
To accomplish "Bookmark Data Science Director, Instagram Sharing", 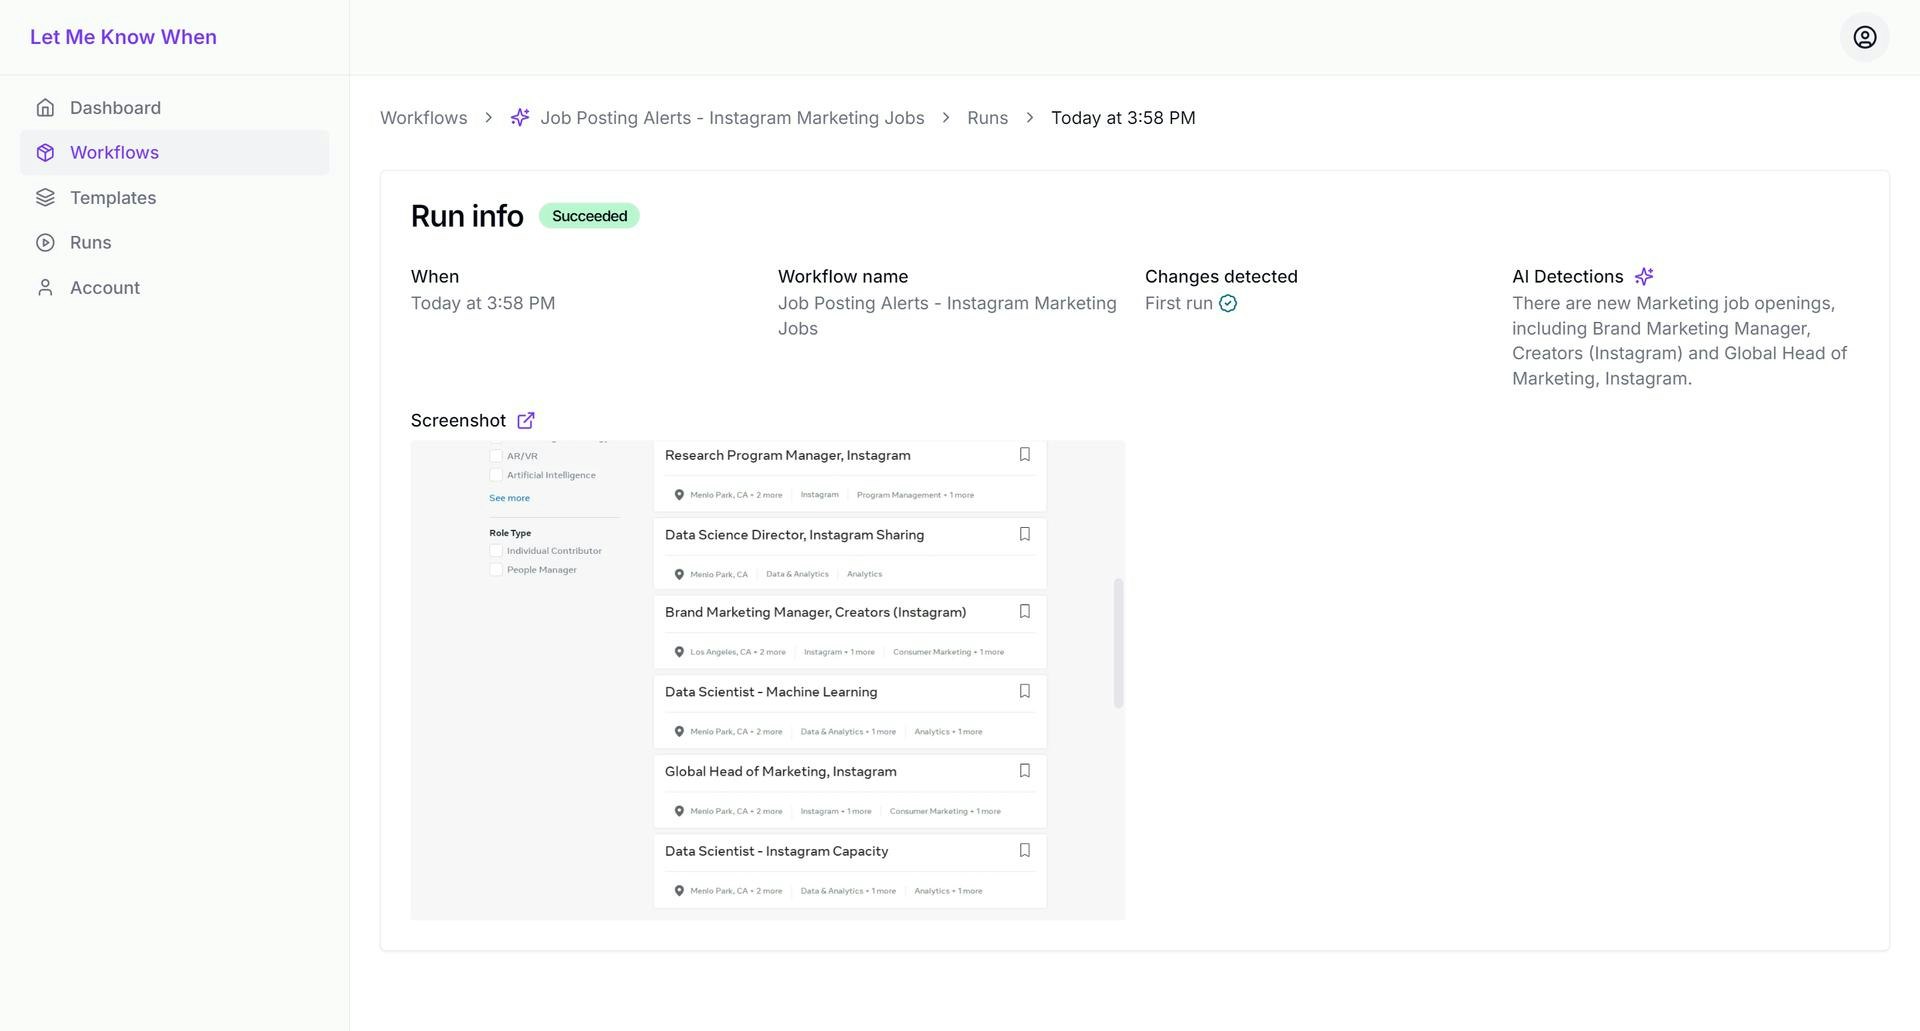I will pos(1024,534).
